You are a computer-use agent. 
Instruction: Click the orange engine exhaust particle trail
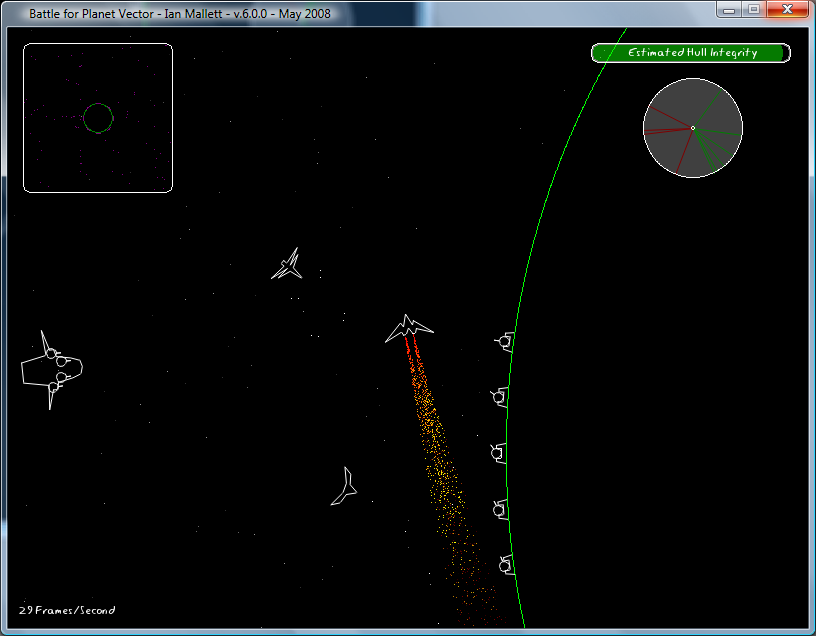click(438, 450)
